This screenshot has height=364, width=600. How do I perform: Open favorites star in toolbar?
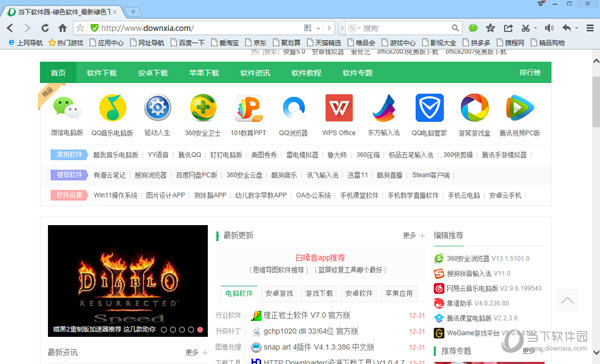(x=490, y=28)
